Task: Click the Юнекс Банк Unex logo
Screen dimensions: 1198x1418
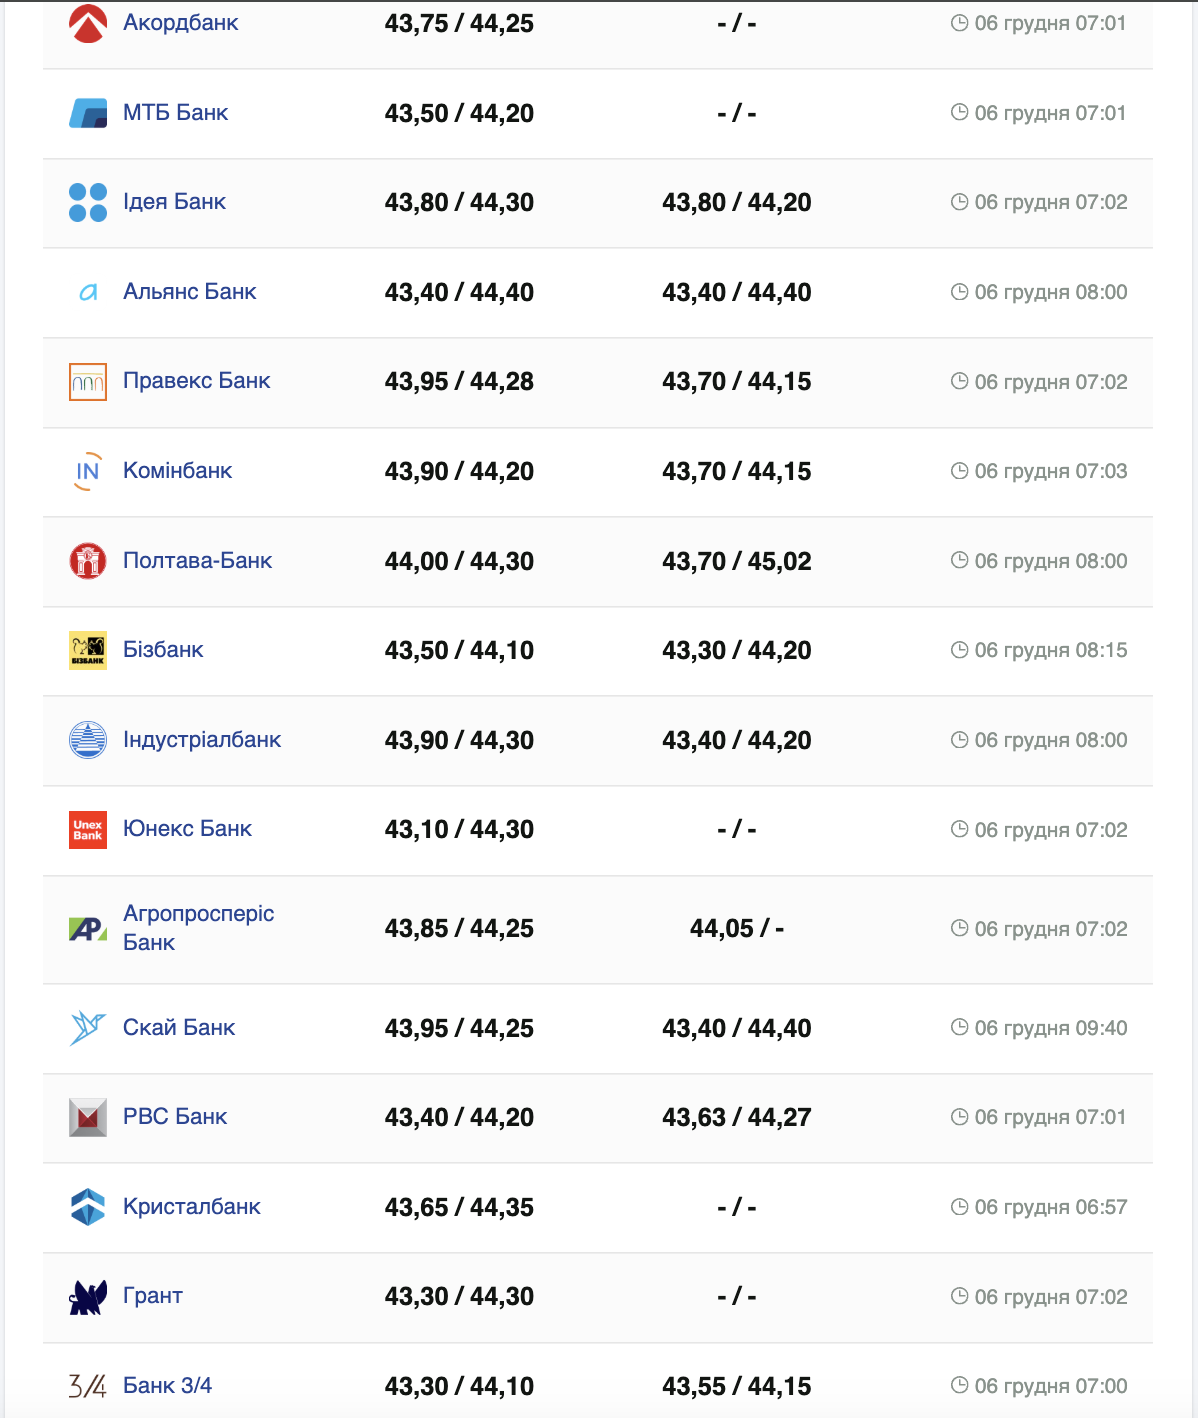Action: (x=88, y=829)
